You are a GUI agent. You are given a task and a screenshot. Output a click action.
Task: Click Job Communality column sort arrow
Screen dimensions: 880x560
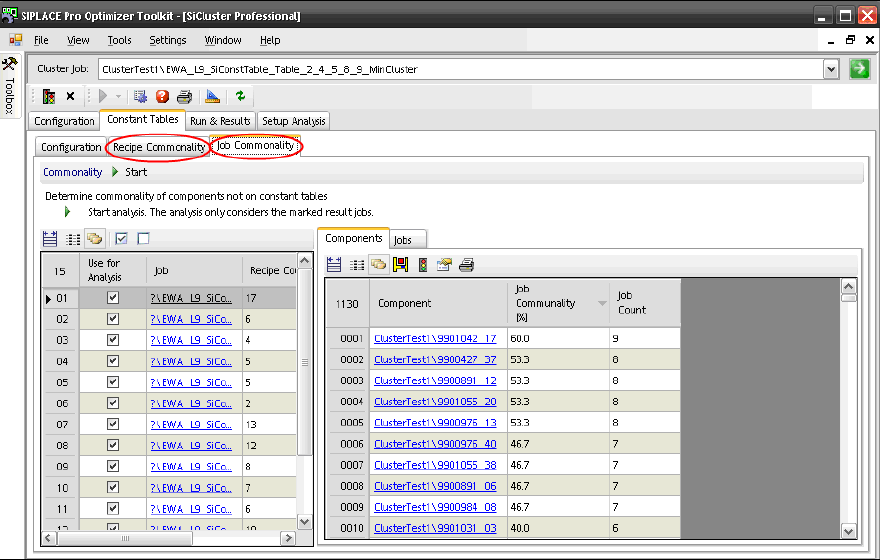coord(602,303)
